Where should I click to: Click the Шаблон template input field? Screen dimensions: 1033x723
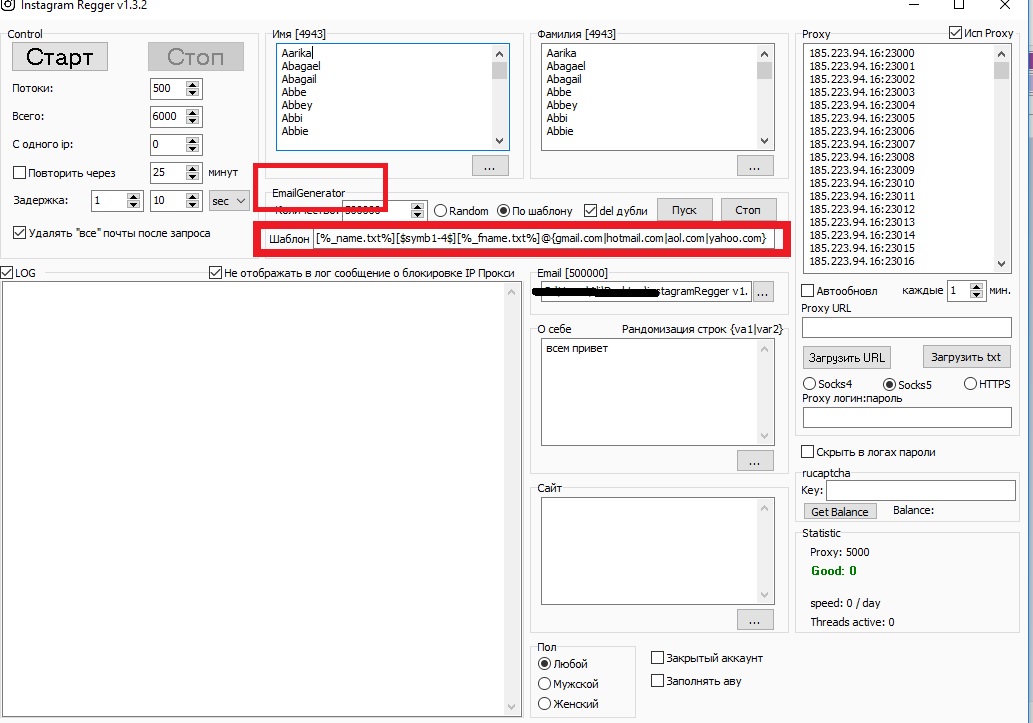click(x=544, y=239)
